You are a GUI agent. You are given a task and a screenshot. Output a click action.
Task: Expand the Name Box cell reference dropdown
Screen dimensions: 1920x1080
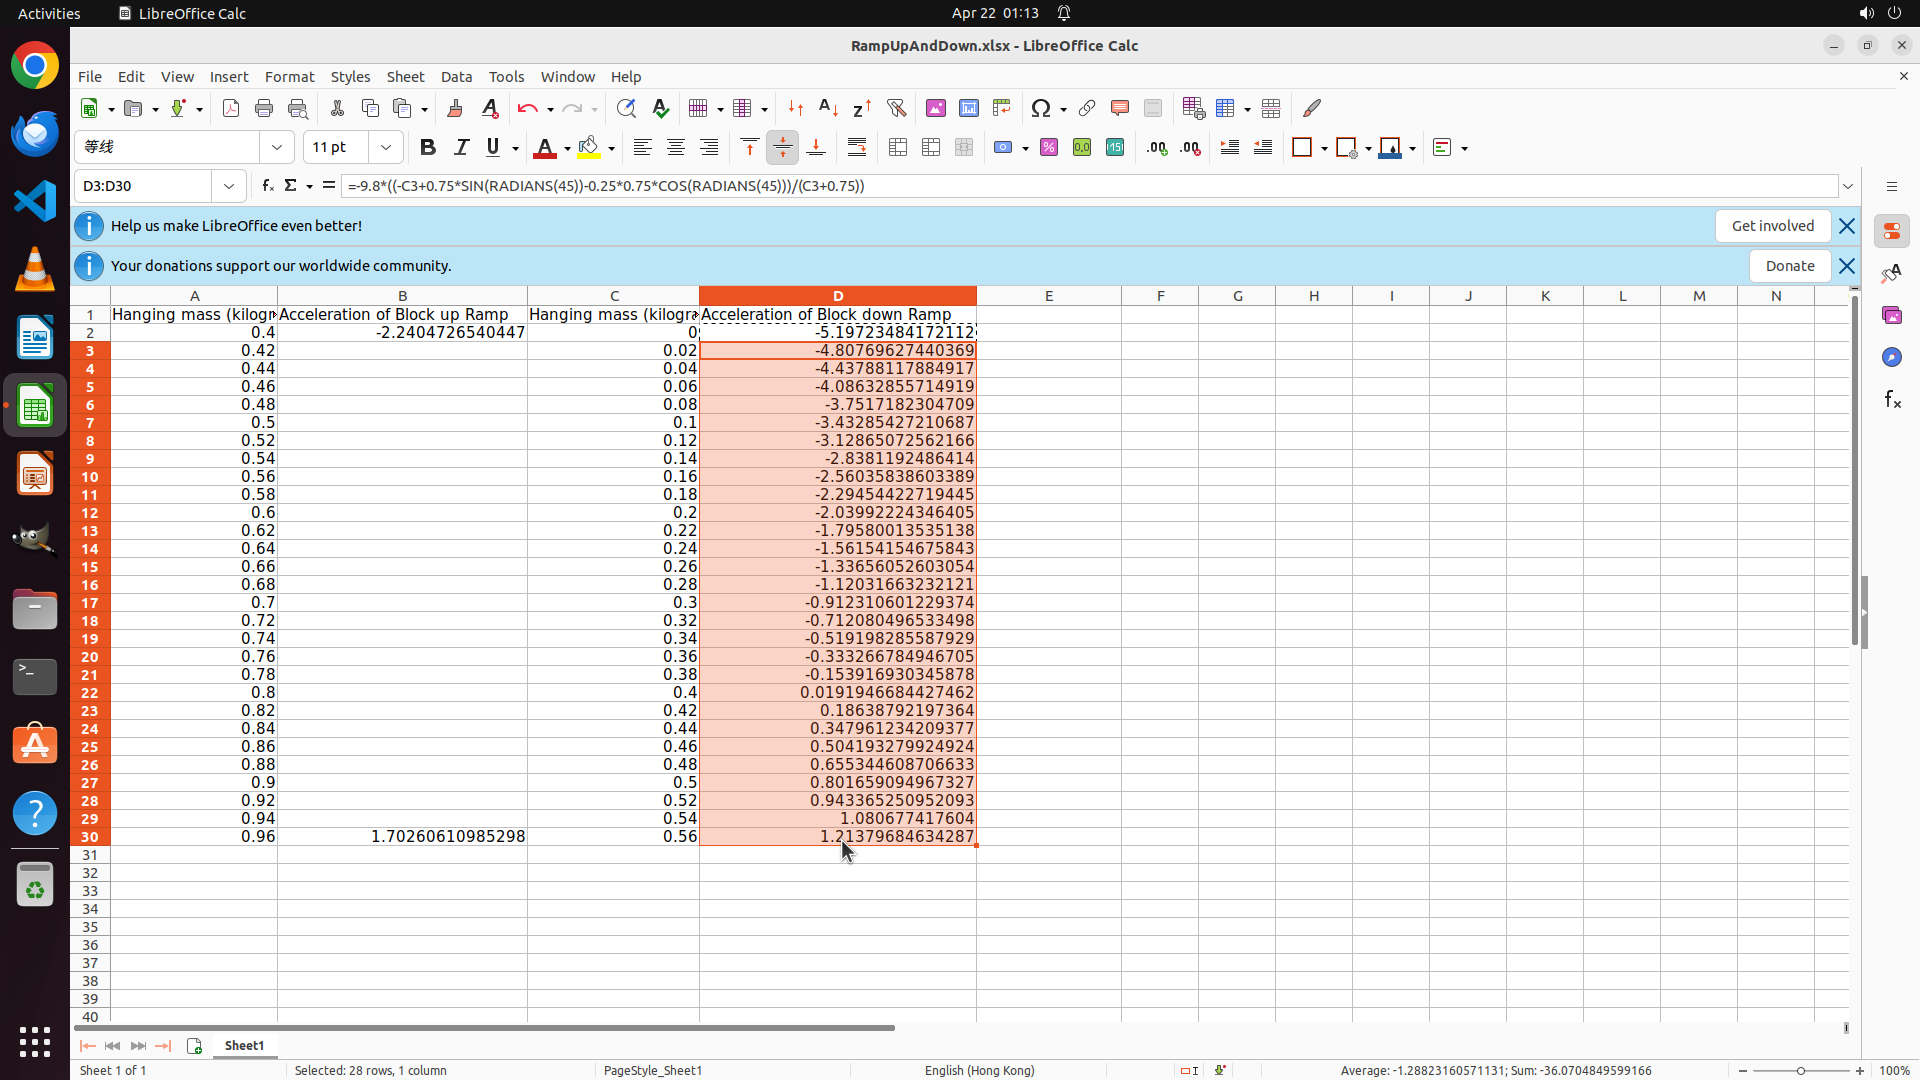coord(229,186)
